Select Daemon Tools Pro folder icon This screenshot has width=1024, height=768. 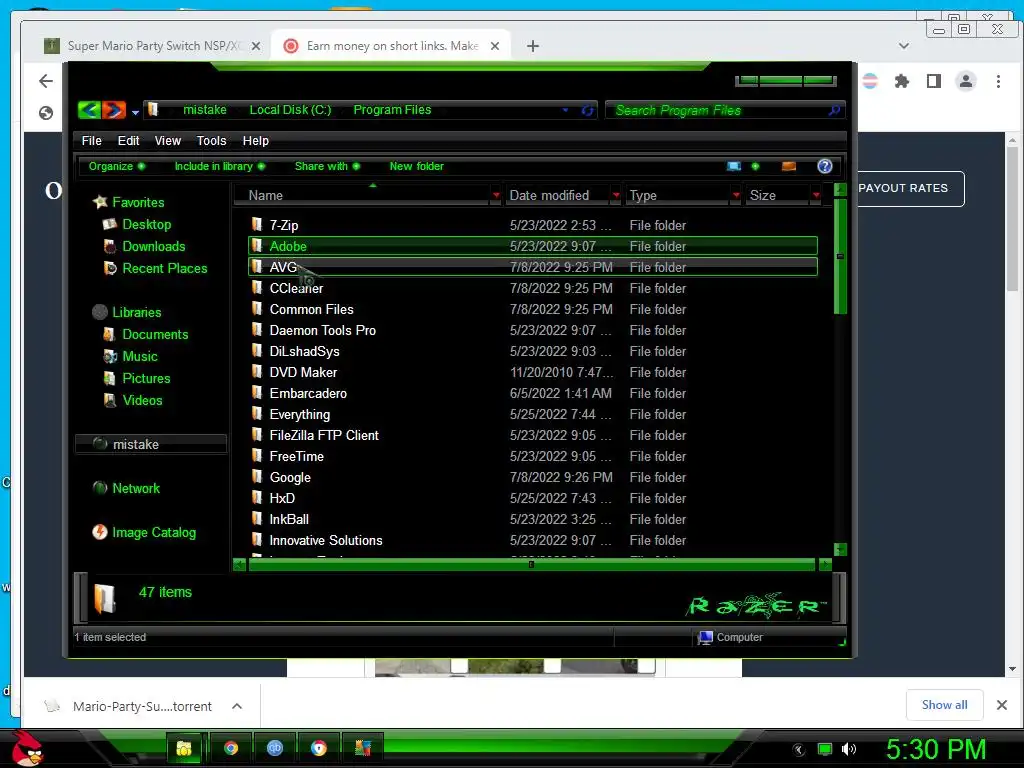(257, 330)
